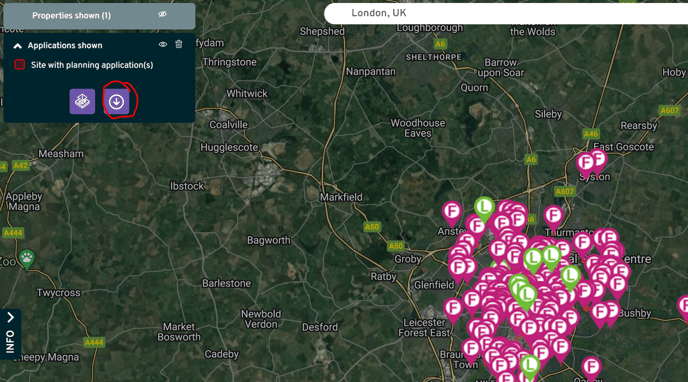Click the red Site with planning application(s) swatch

pos(19,65)
